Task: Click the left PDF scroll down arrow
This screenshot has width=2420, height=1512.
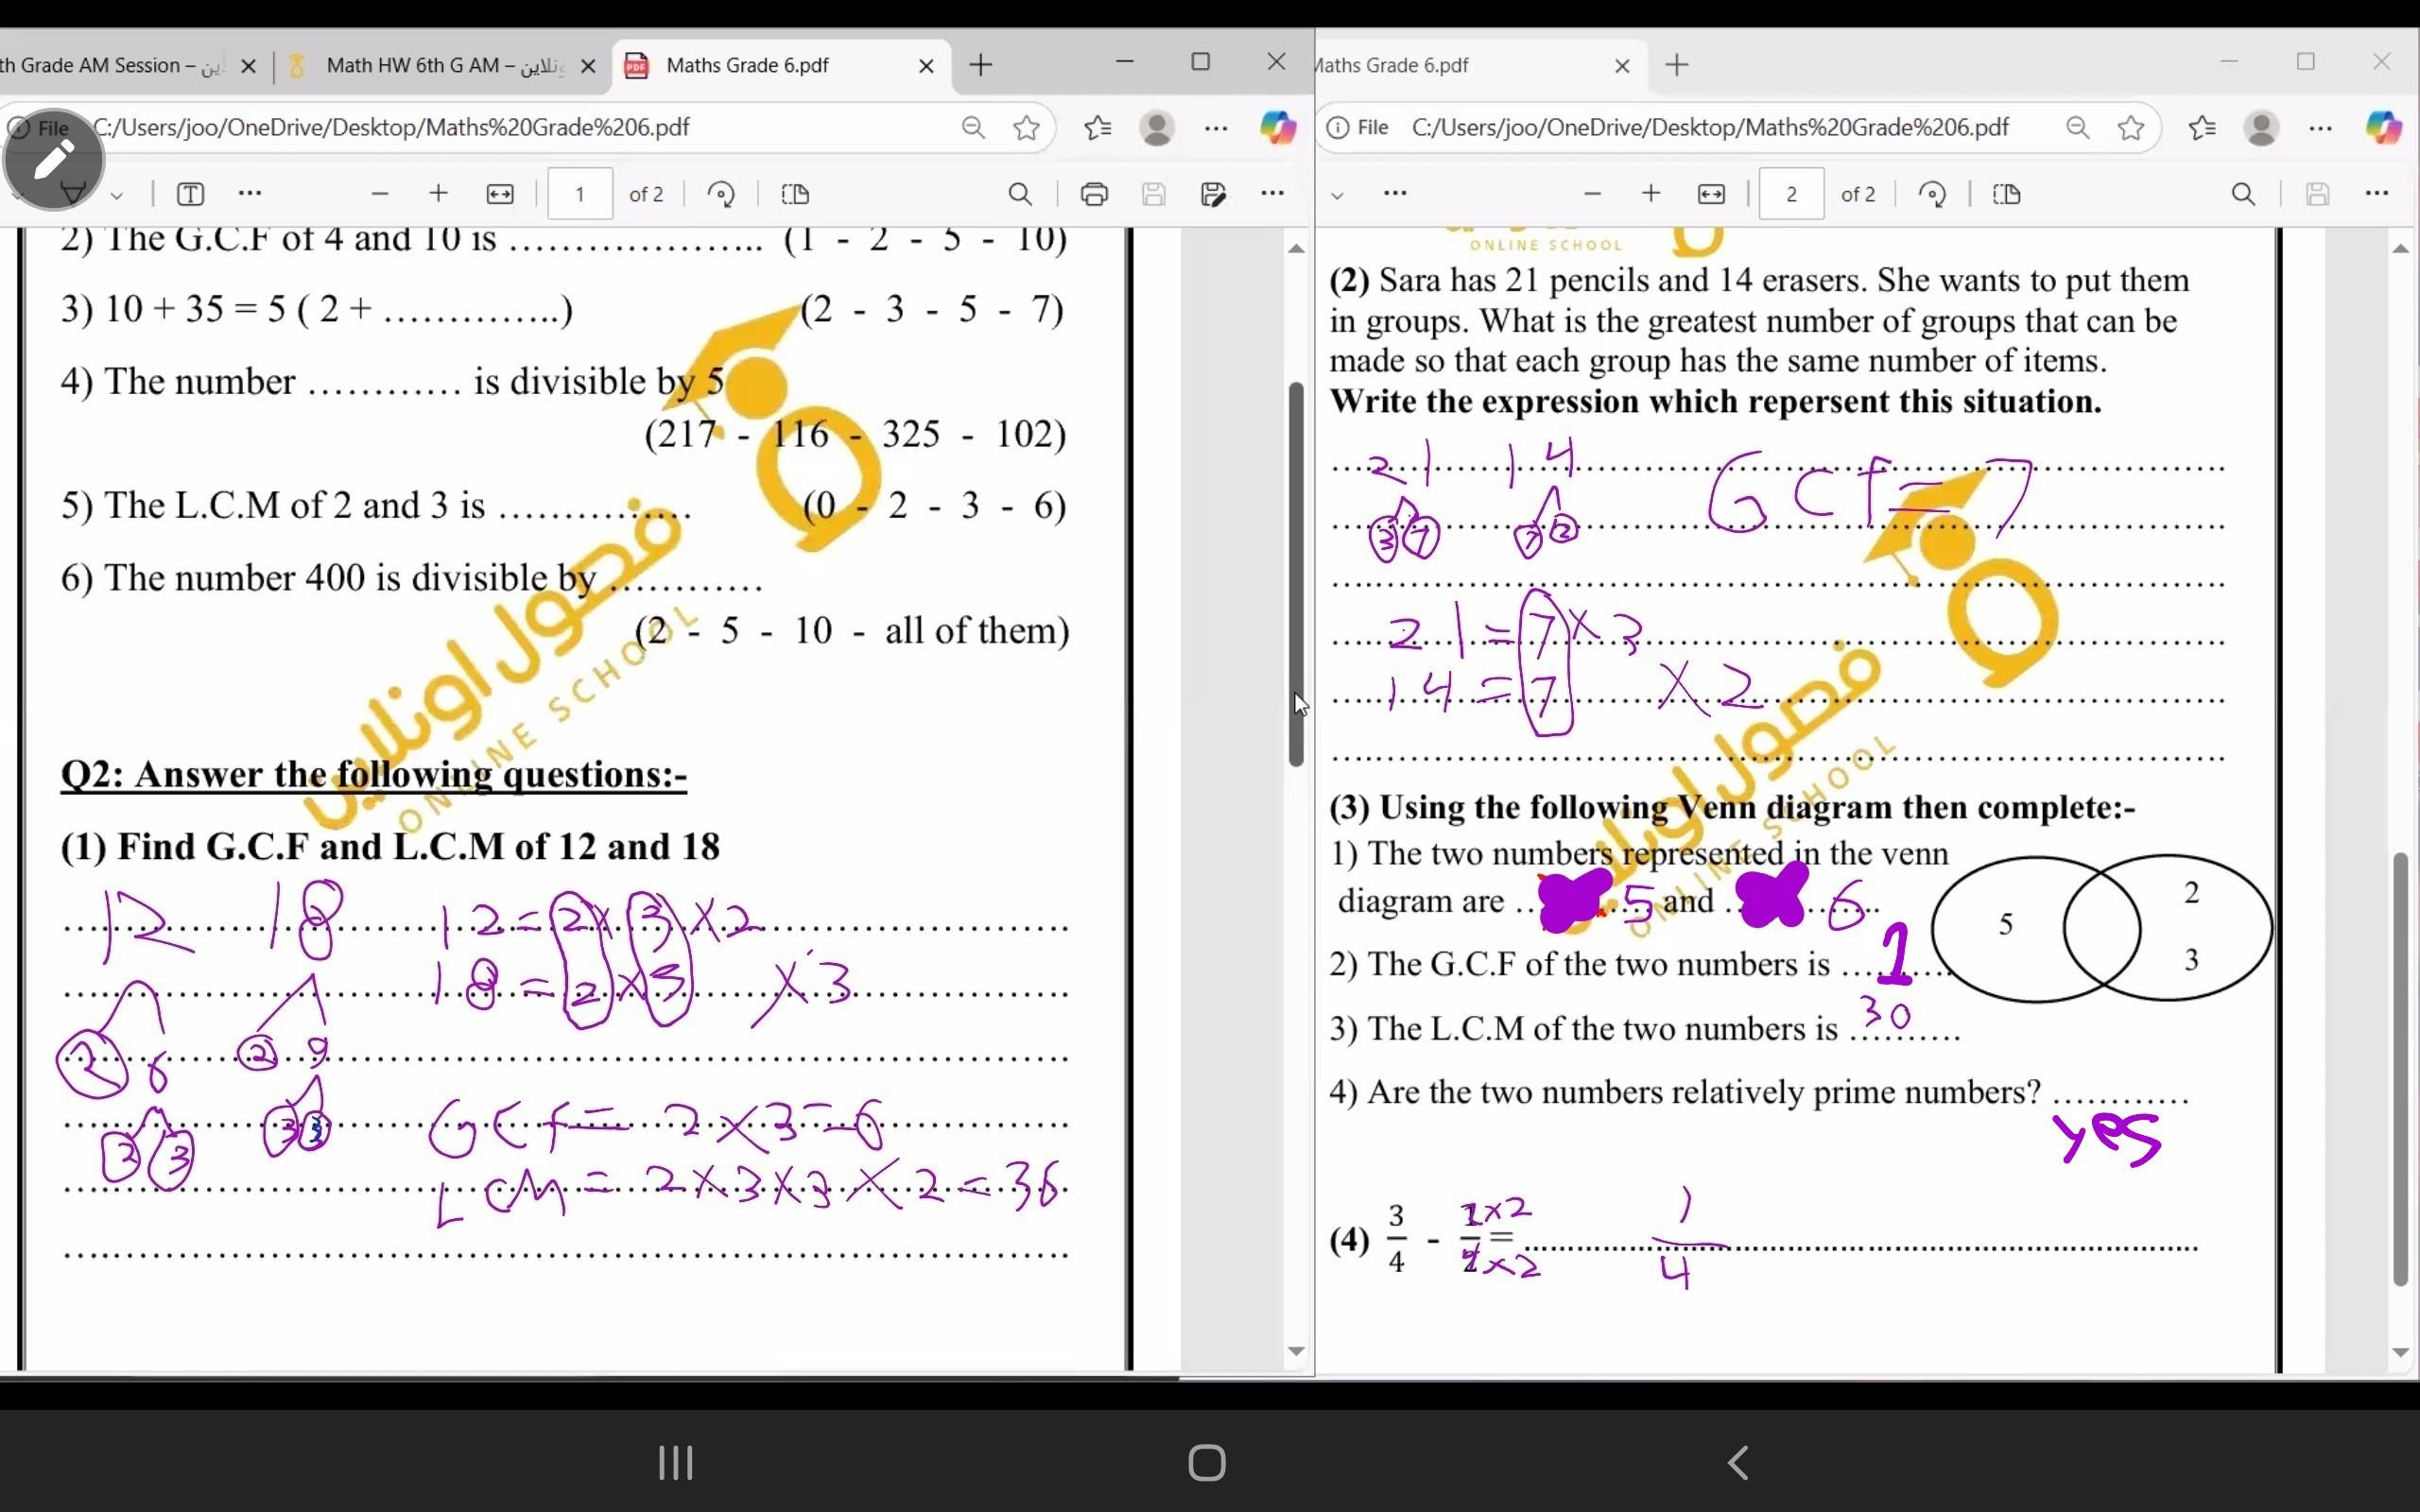Action: tap(1296, 1351)
